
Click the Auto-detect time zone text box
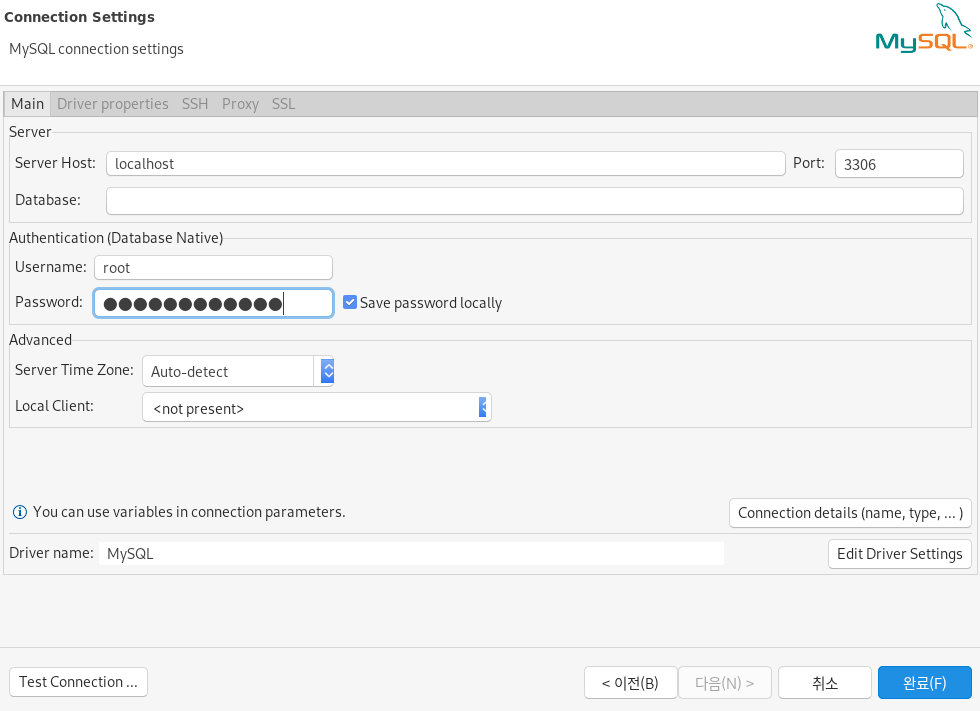pos(228,371)
